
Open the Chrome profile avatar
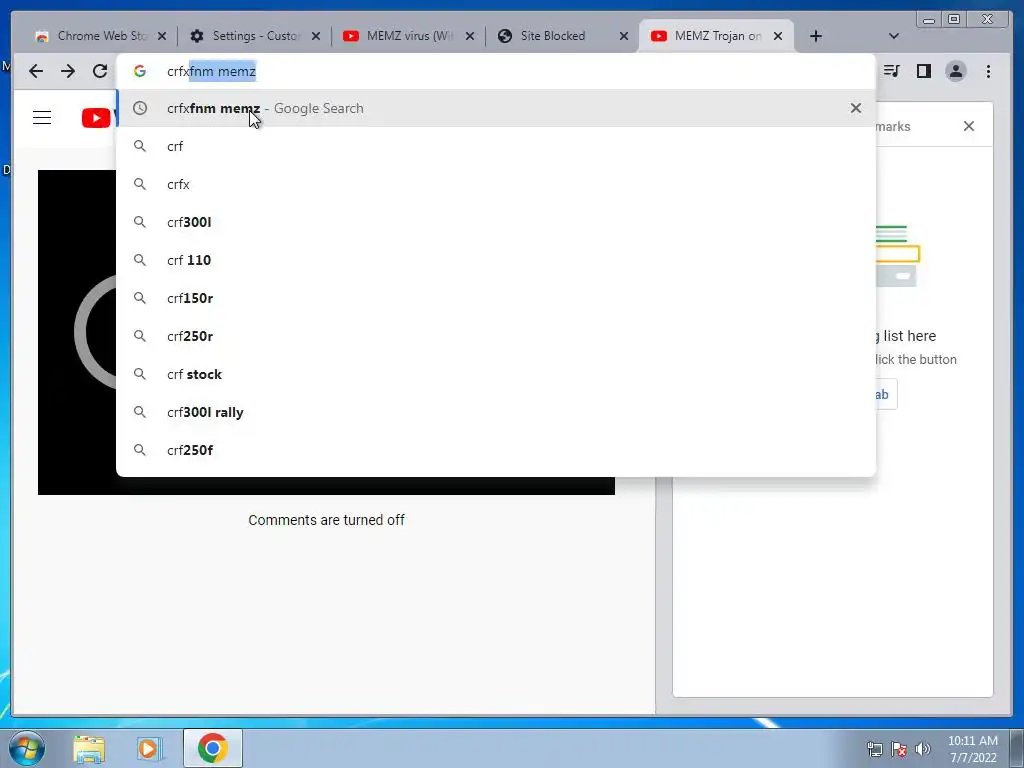955,71
